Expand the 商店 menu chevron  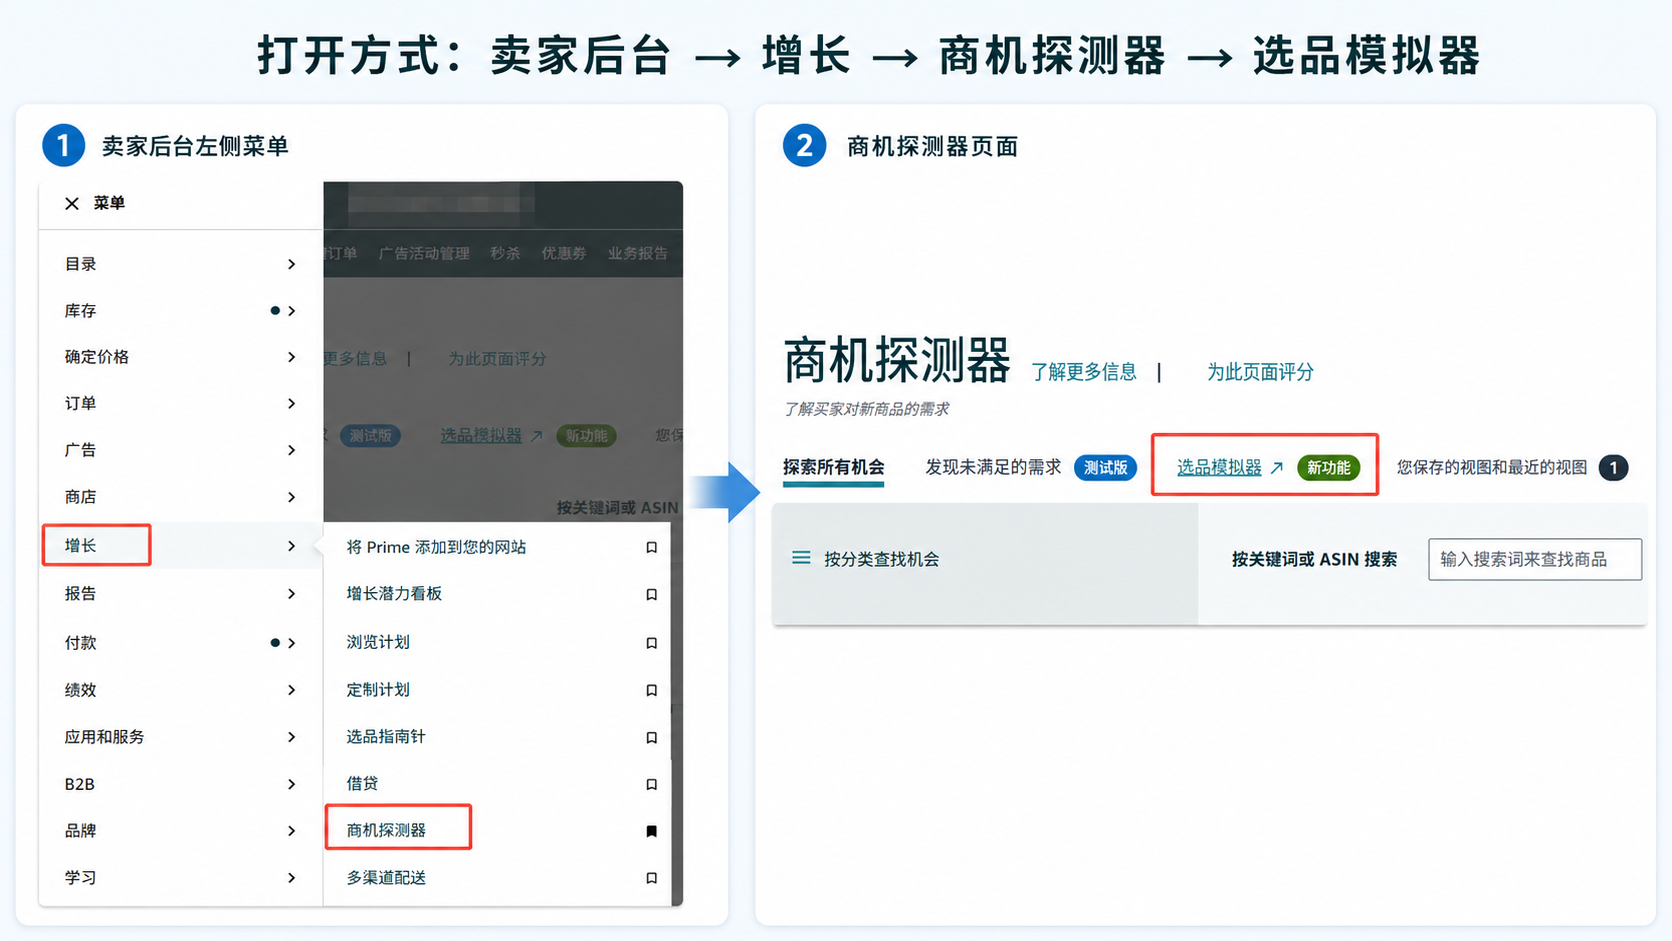click(291, 497)
